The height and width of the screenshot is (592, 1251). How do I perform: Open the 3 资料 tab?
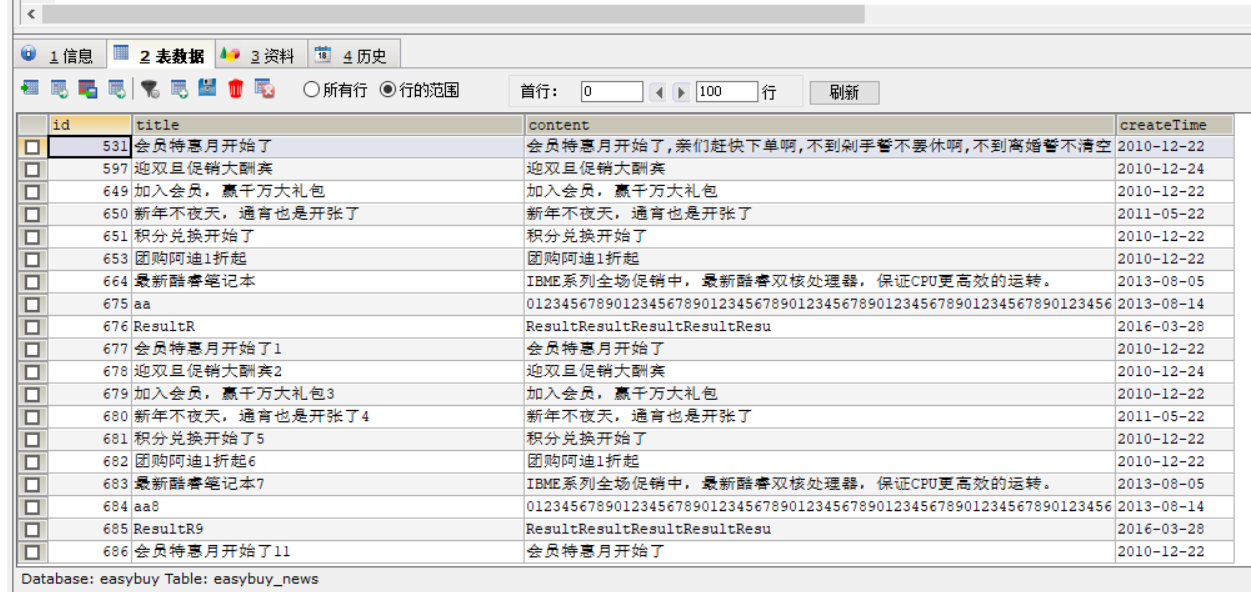click(260, 56)
